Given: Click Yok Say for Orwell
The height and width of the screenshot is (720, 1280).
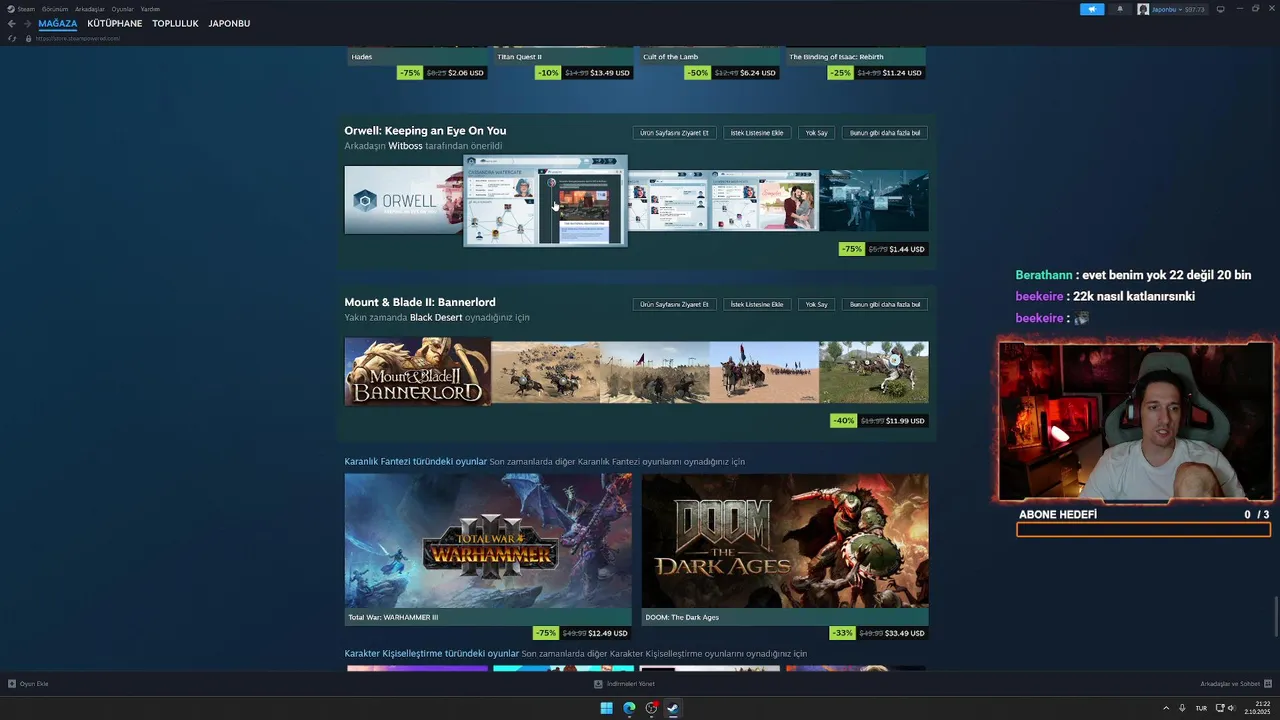Looking at the screenshot, I should click(817, 133).
